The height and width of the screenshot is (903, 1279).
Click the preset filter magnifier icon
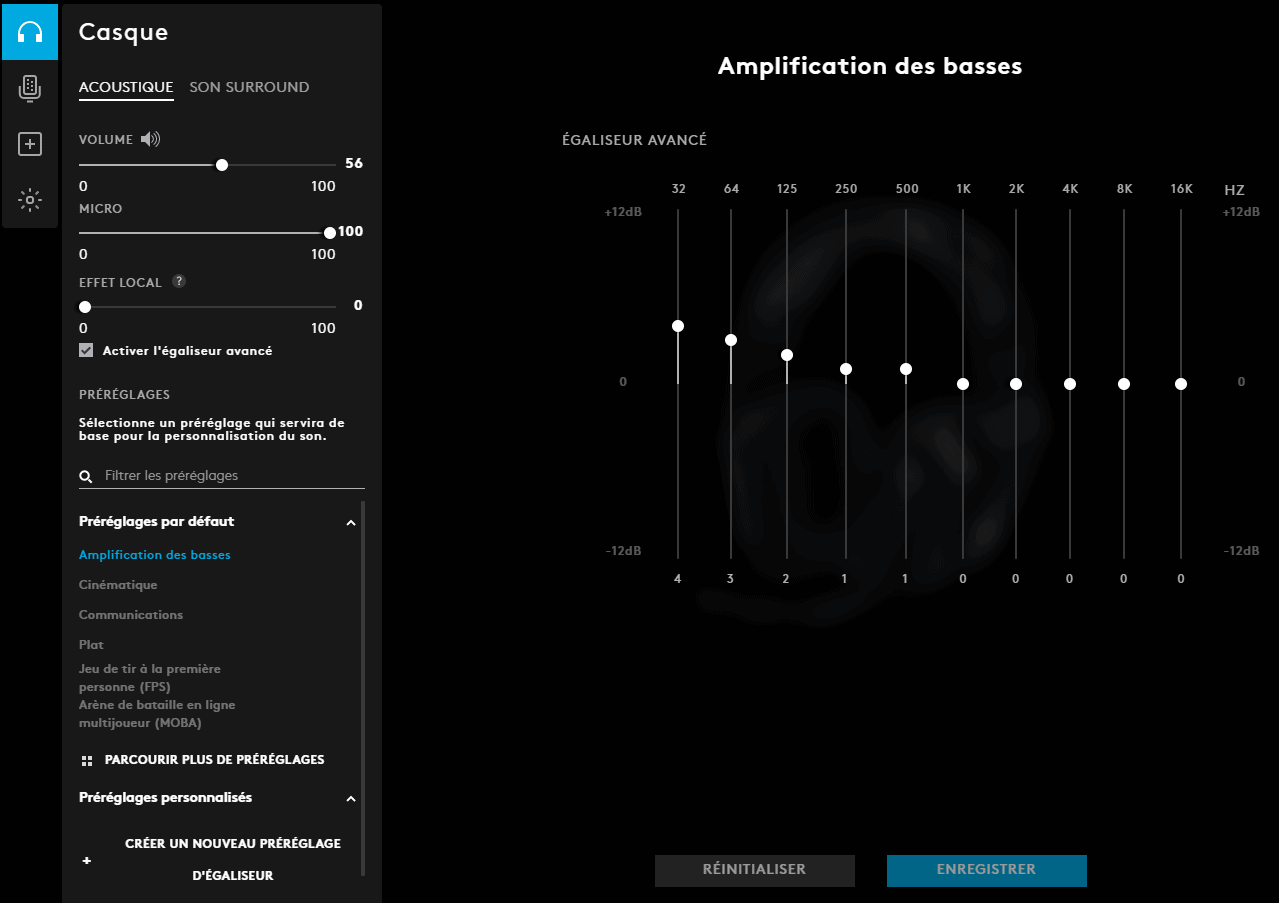coord(86,477)
